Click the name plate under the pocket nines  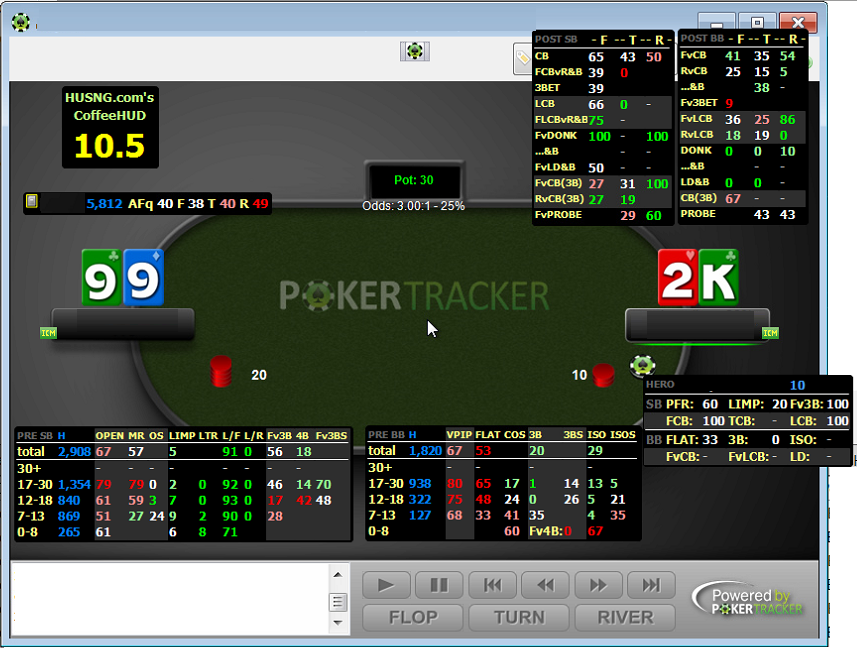point(123,323)
